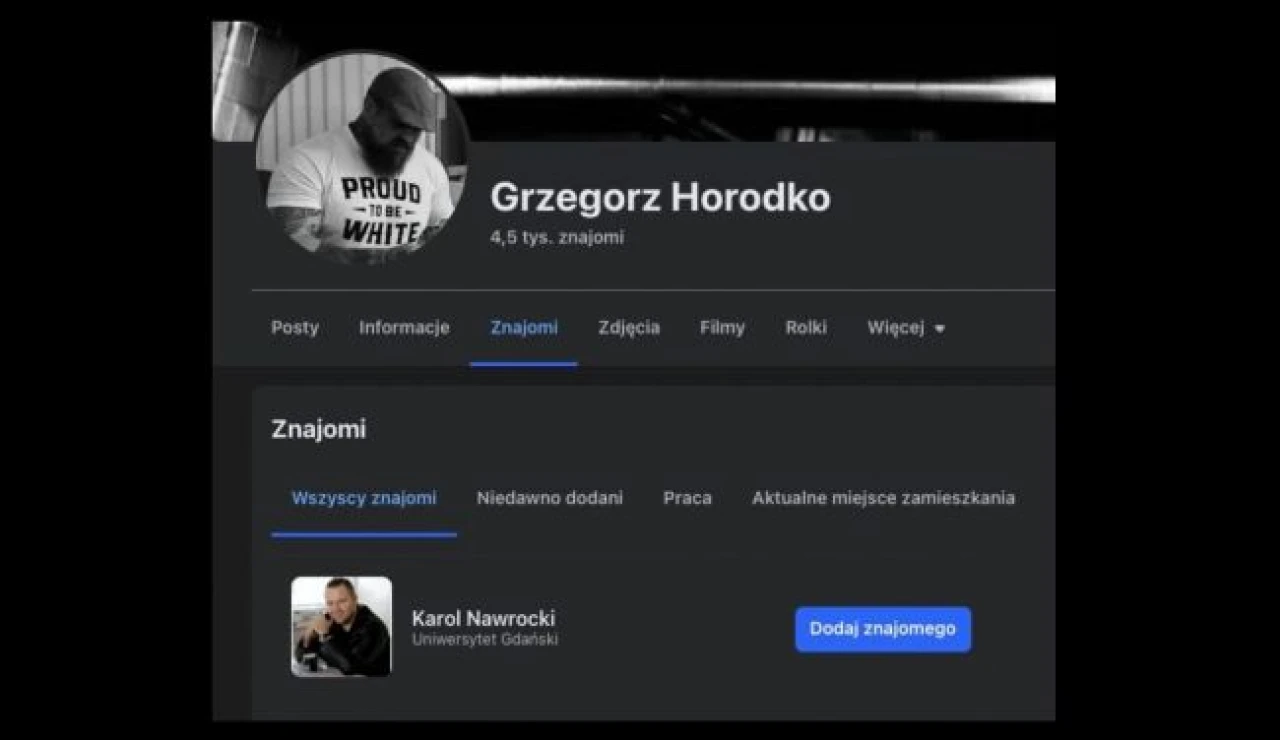
Task: Select the Znajomi profile tab
Action: point(524,328)
